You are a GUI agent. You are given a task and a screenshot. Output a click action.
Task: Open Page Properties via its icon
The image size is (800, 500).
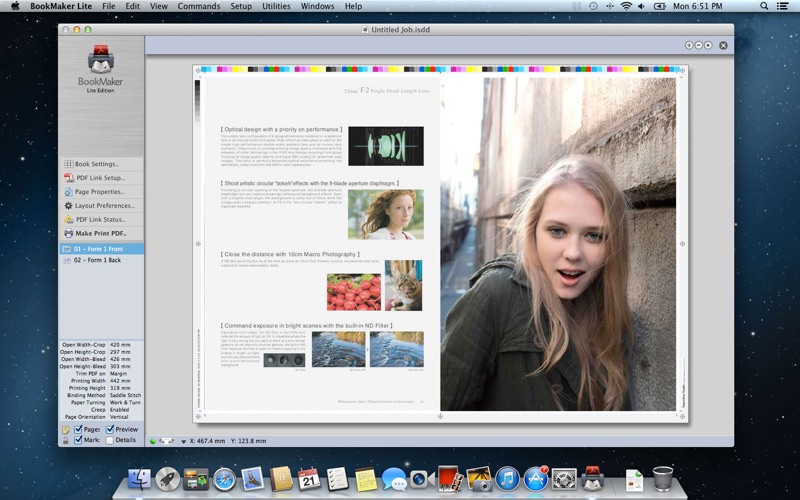point(69,191)
